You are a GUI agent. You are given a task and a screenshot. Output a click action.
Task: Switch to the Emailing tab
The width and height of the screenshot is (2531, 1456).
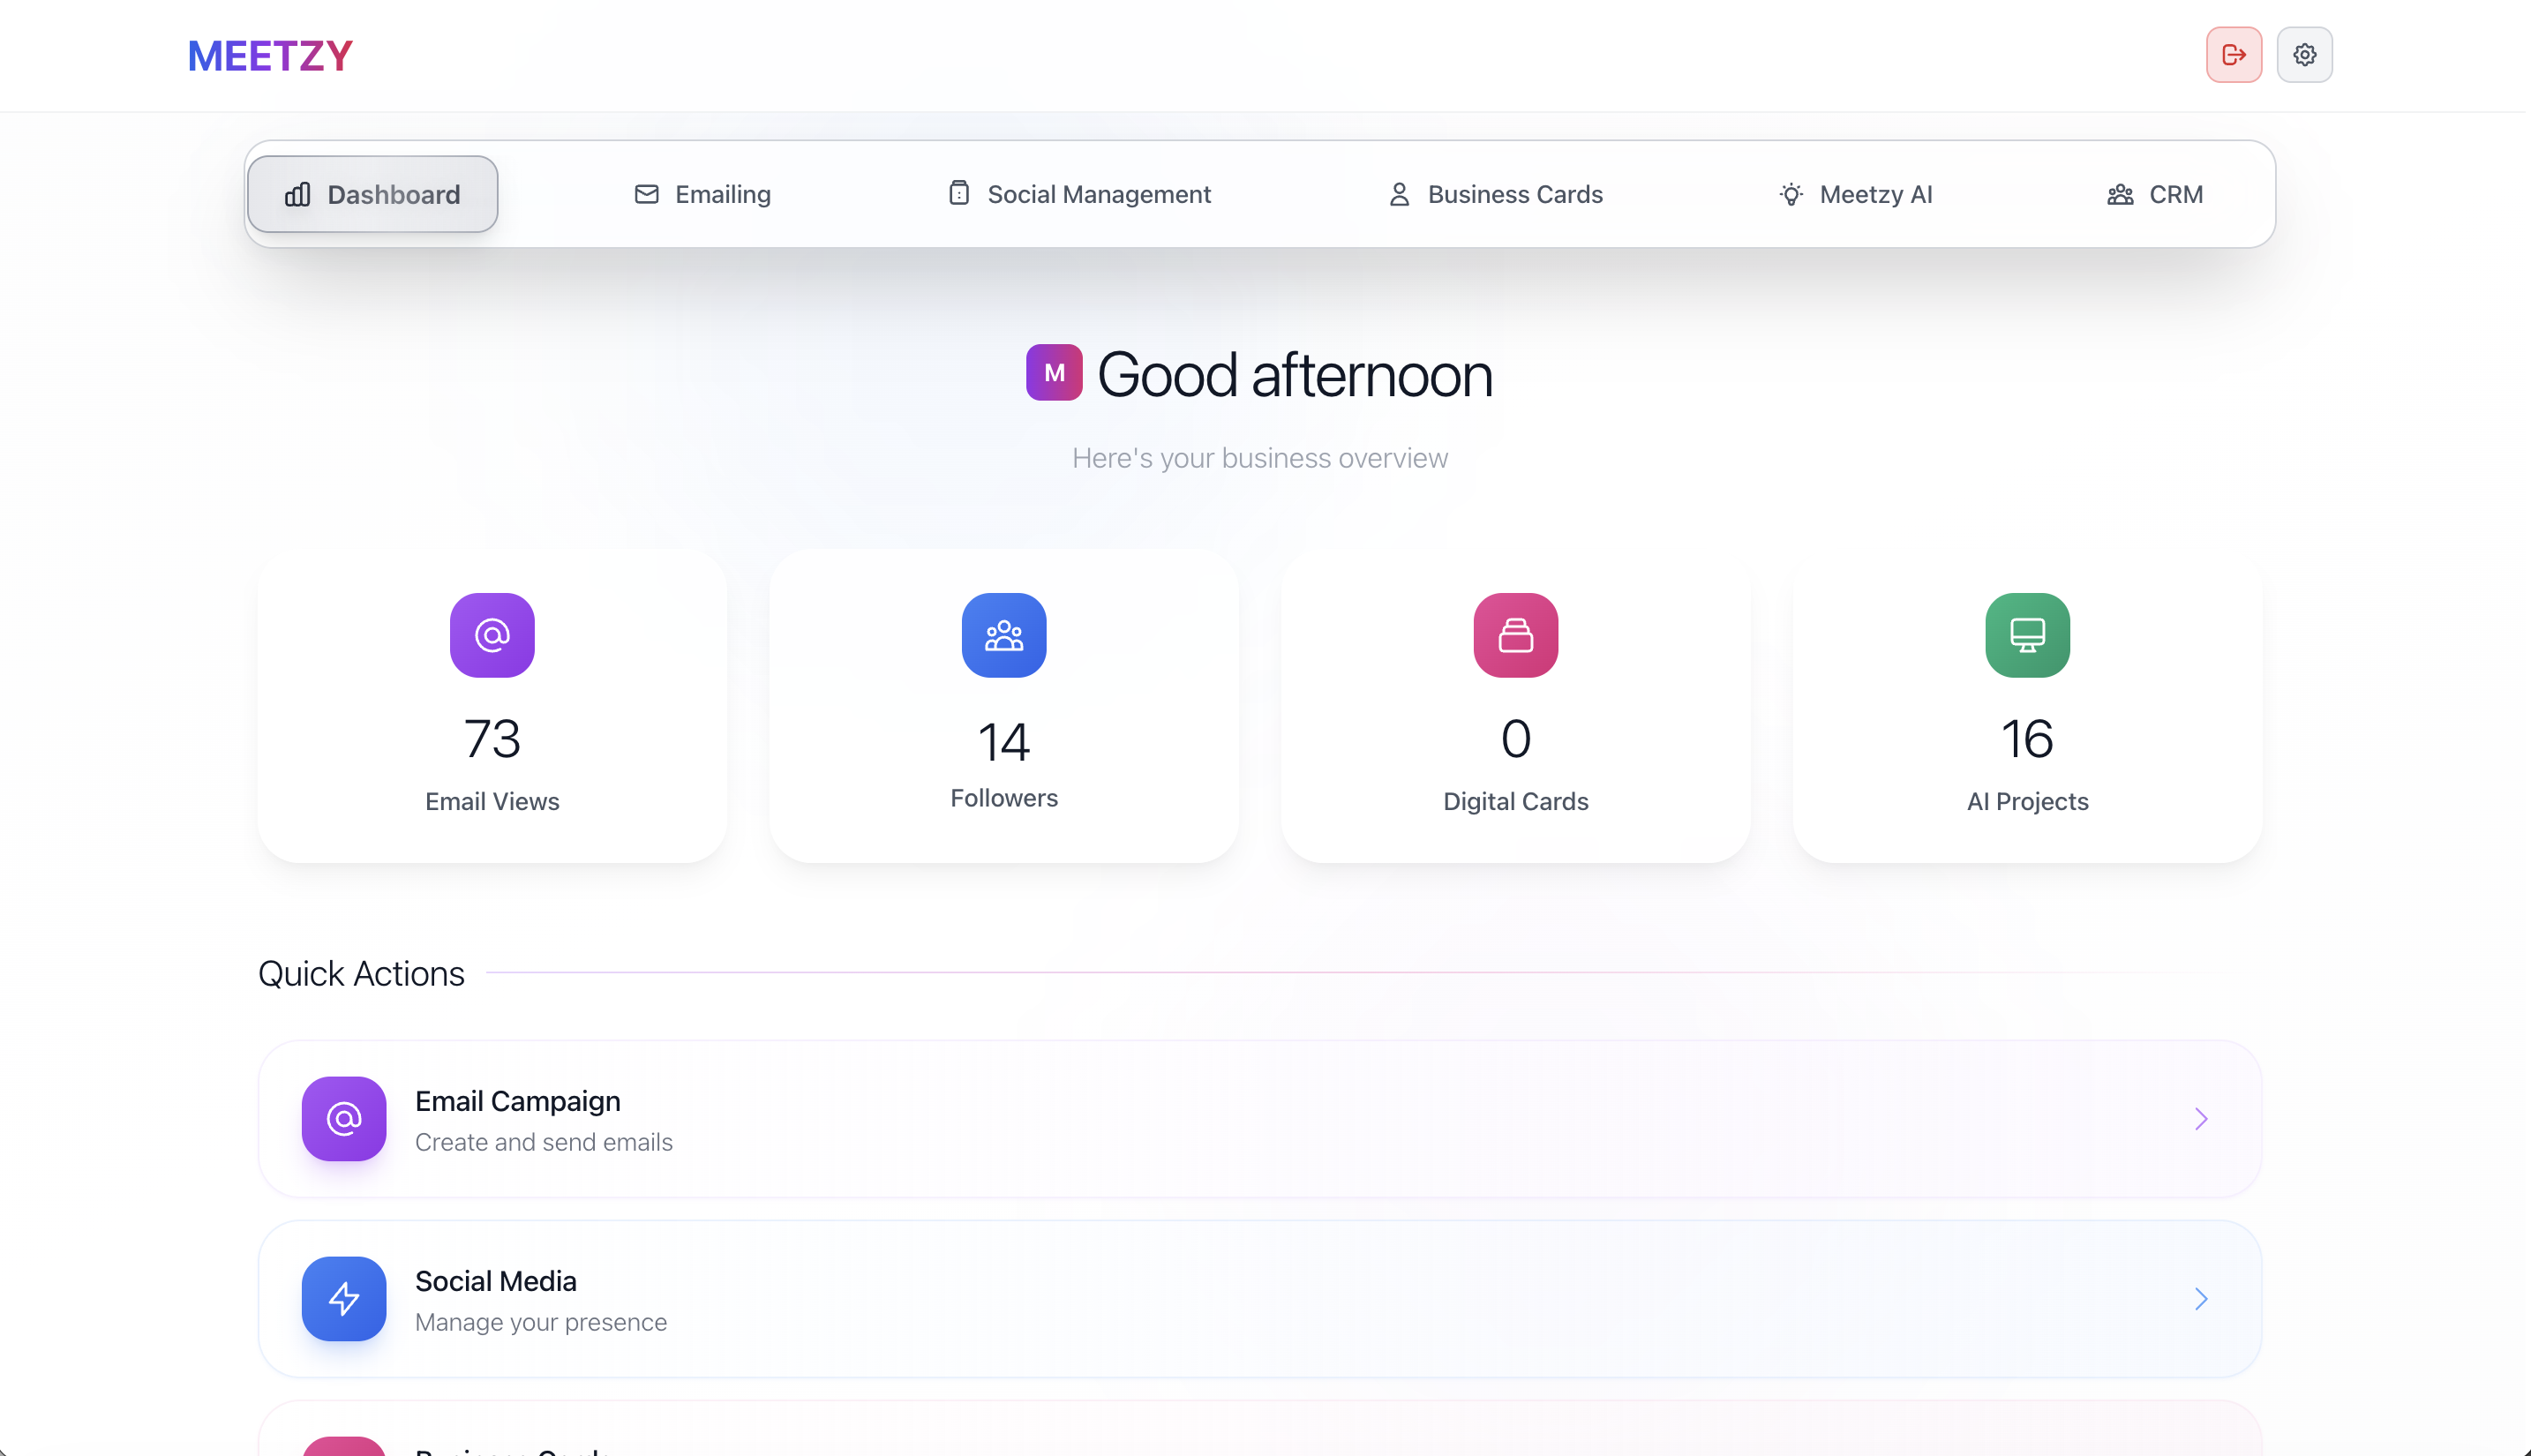702,194
